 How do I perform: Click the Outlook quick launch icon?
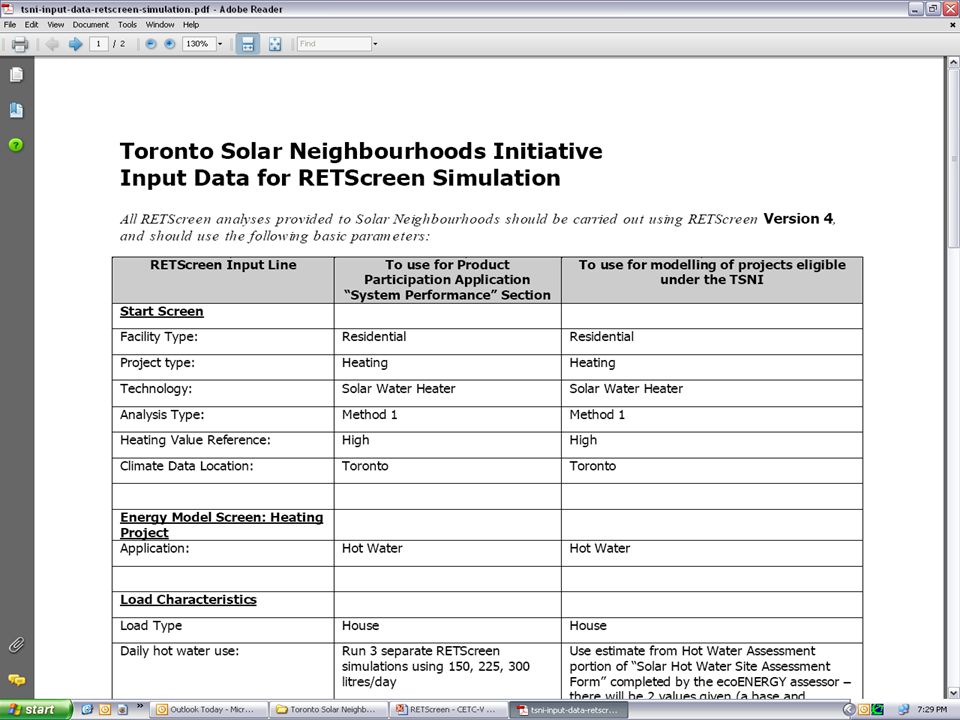pos(105,710)
